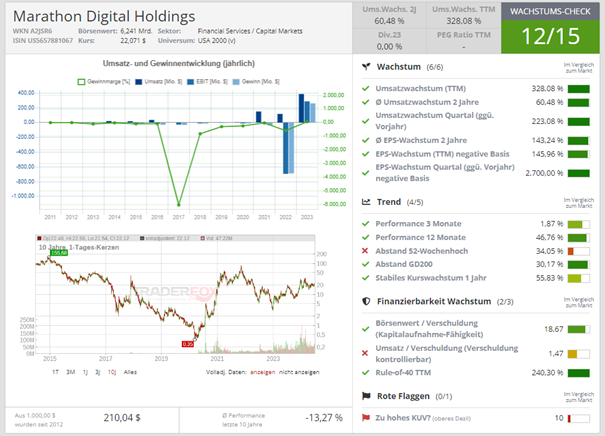This screenshot has width=605, height=436.
Task: Click checkmark next to Ø EPS-Wachstum 2 Jahre
Action: pyautogui.click(x=365, y=140)
